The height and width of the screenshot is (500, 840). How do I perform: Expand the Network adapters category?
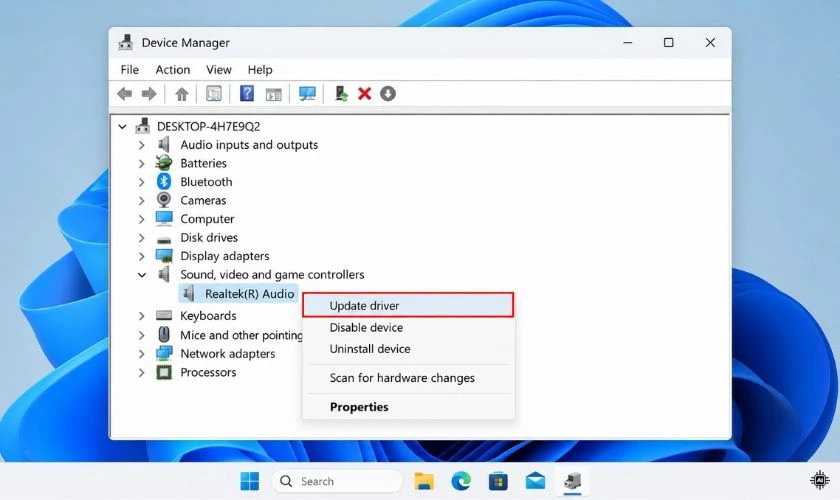[x=141, y=354]
